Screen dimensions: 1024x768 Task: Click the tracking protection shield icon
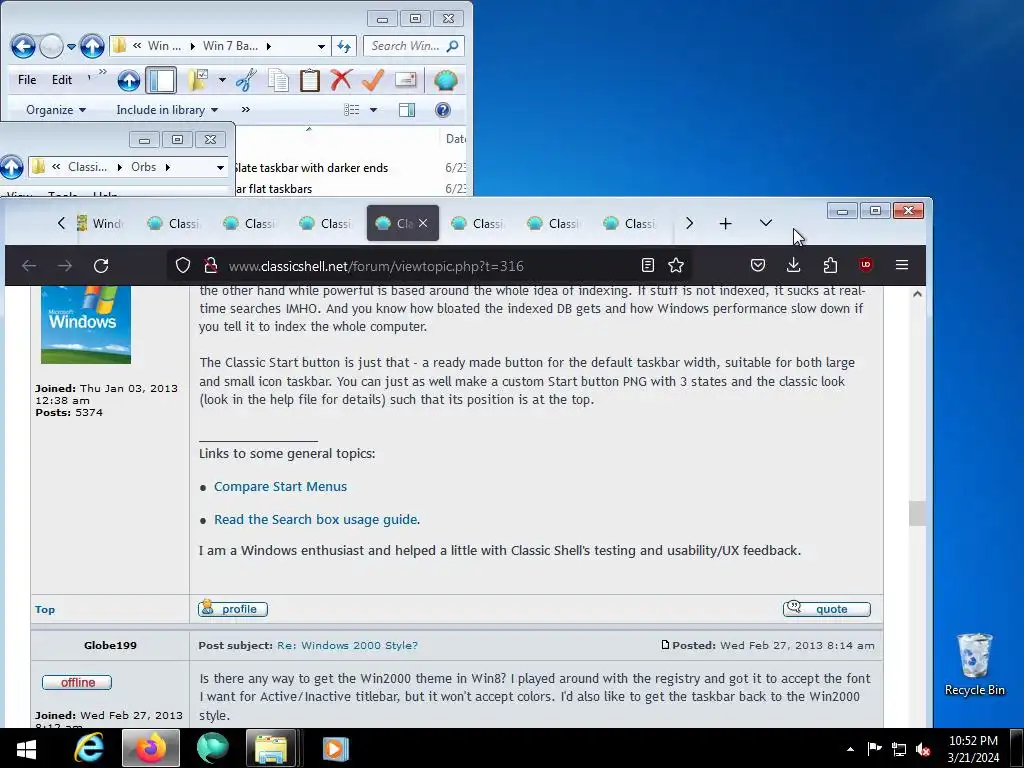point(183,265)
